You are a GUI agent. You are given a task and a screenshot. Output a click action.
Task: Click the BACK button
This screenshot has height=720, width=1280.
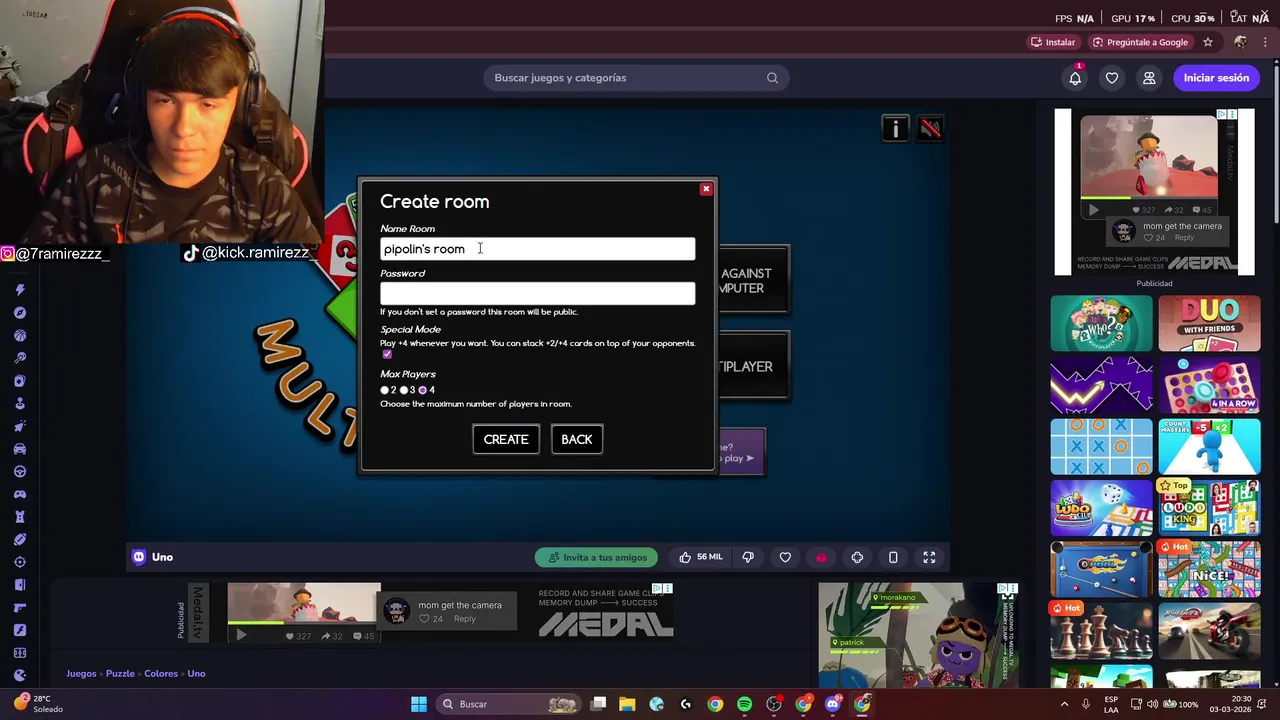point(577,439)
